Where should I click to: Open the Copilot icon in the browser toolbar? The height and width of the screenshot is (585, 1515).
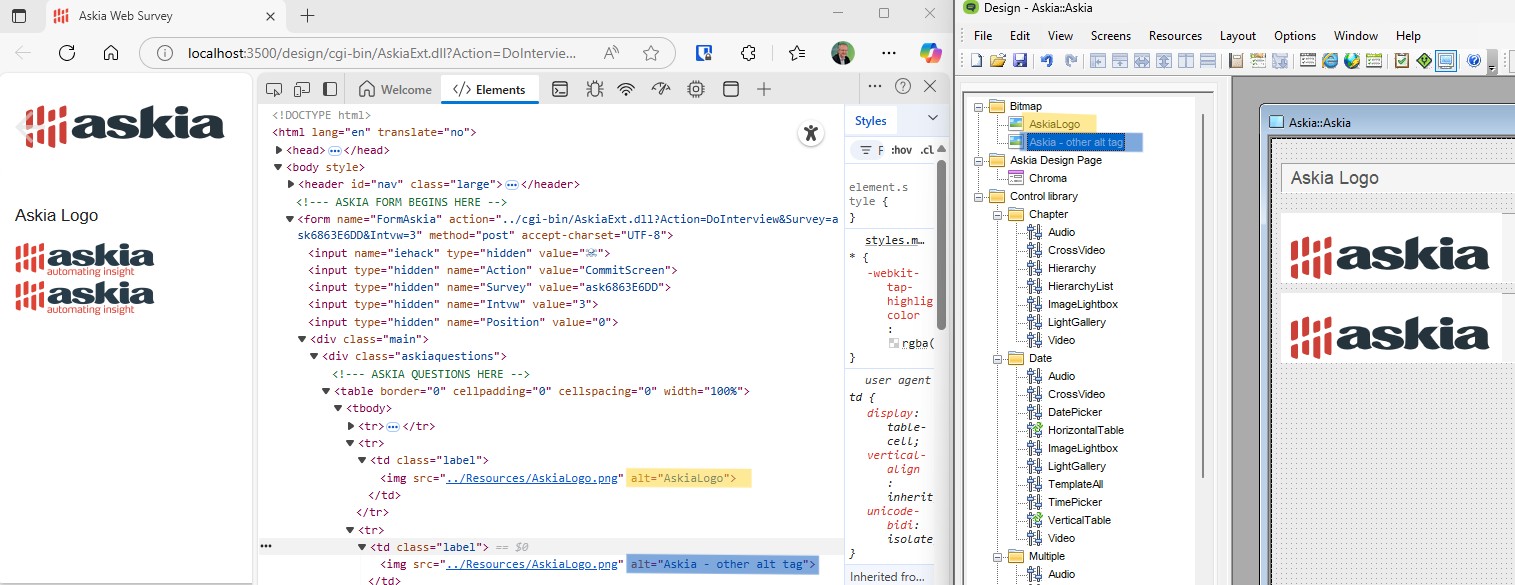[x=931, y=53]
